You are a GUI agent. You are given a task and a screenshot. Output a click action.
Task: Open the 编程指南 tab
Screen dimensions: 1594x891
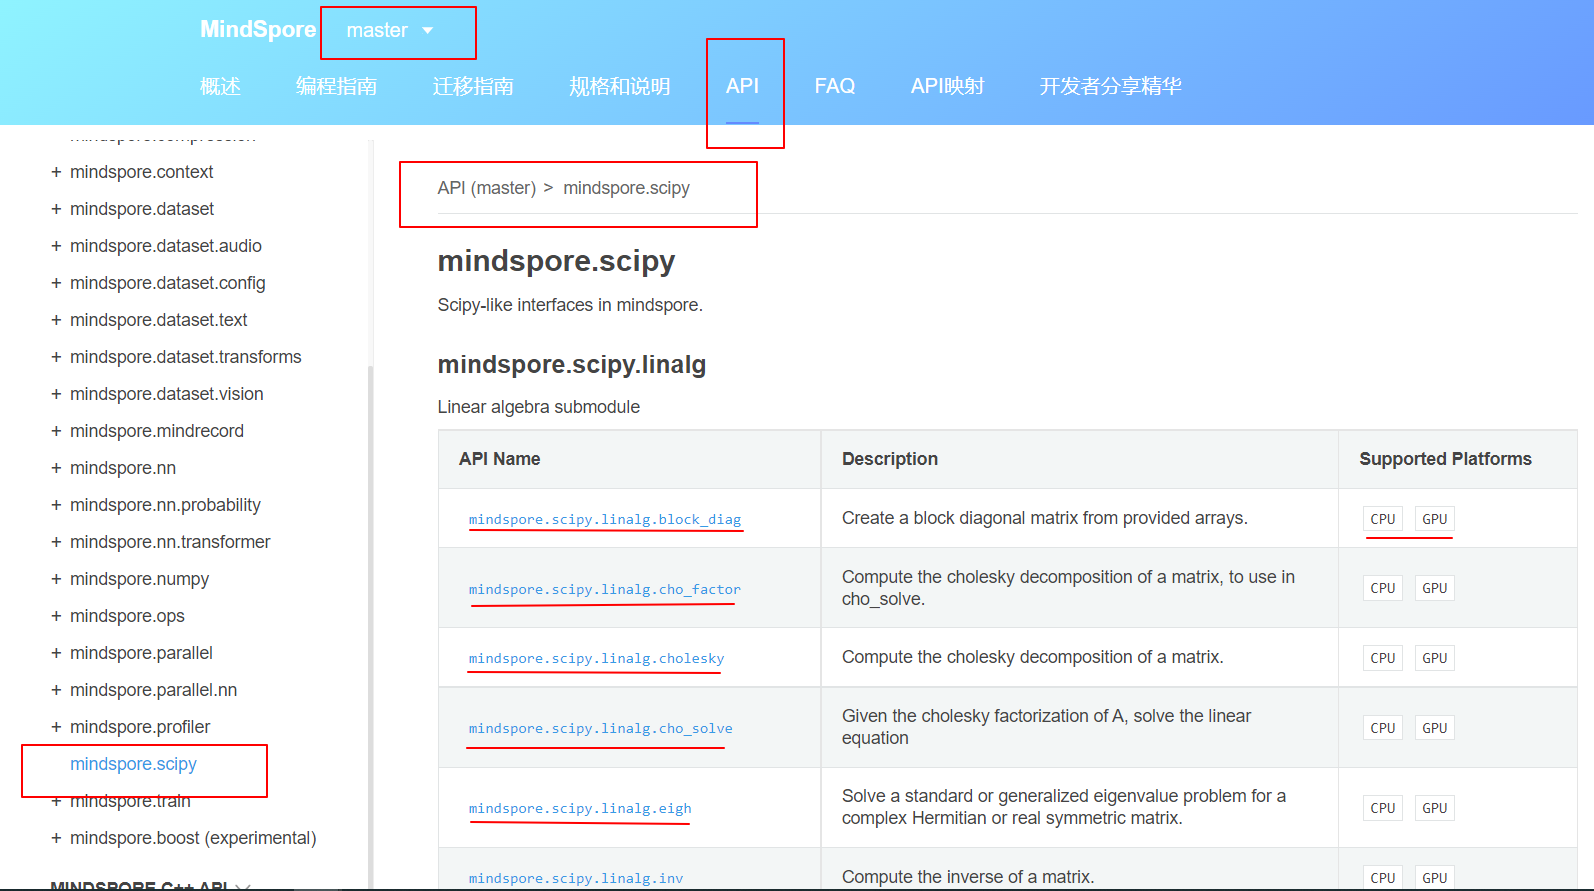click(336, 86)
